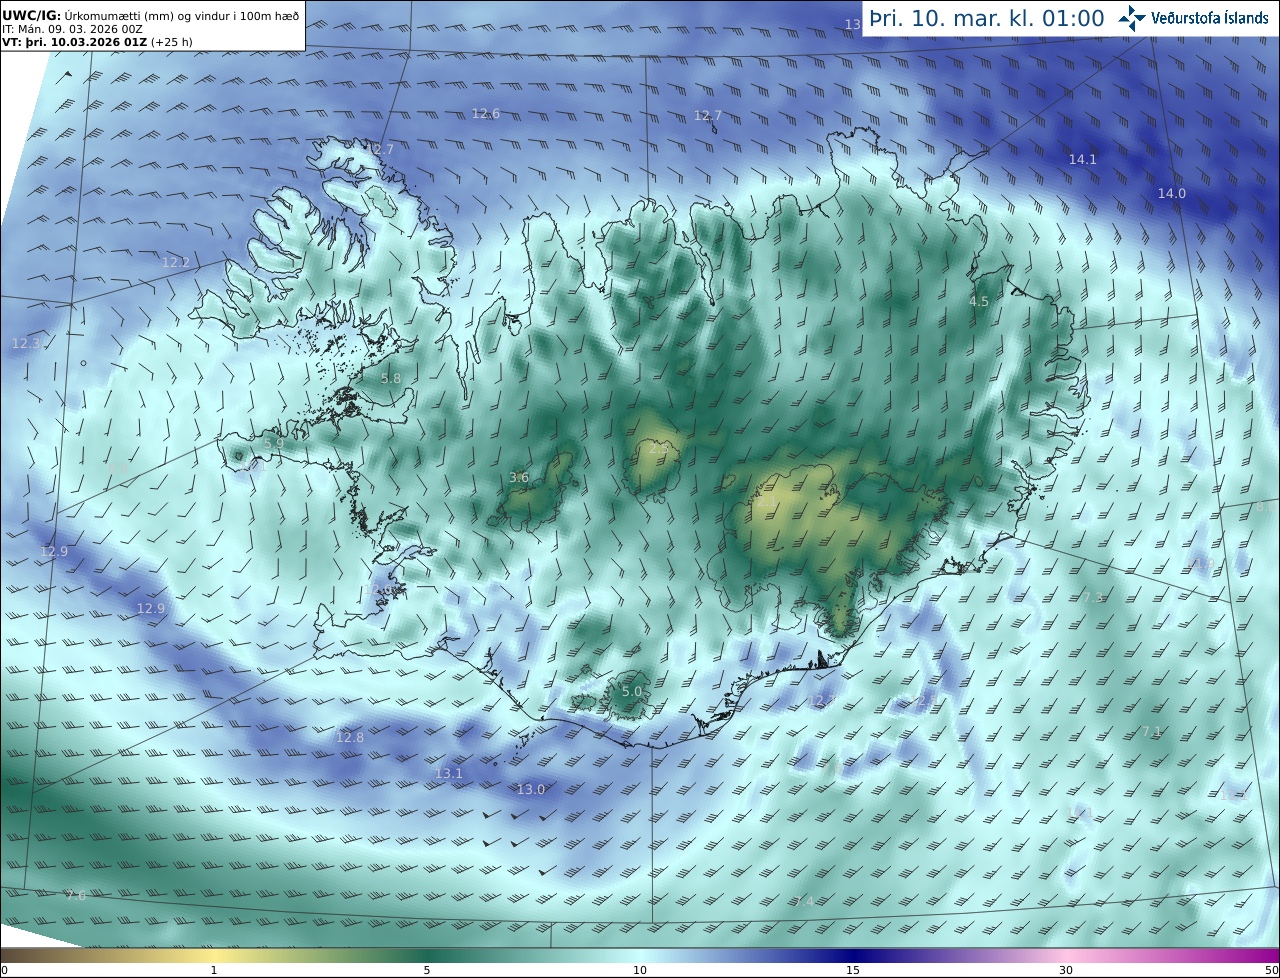Select the 'Þri. 10. mar. kl. 01:00' timestamp
The width and height of the screenshot is (1280, 978).
point(987,18)
